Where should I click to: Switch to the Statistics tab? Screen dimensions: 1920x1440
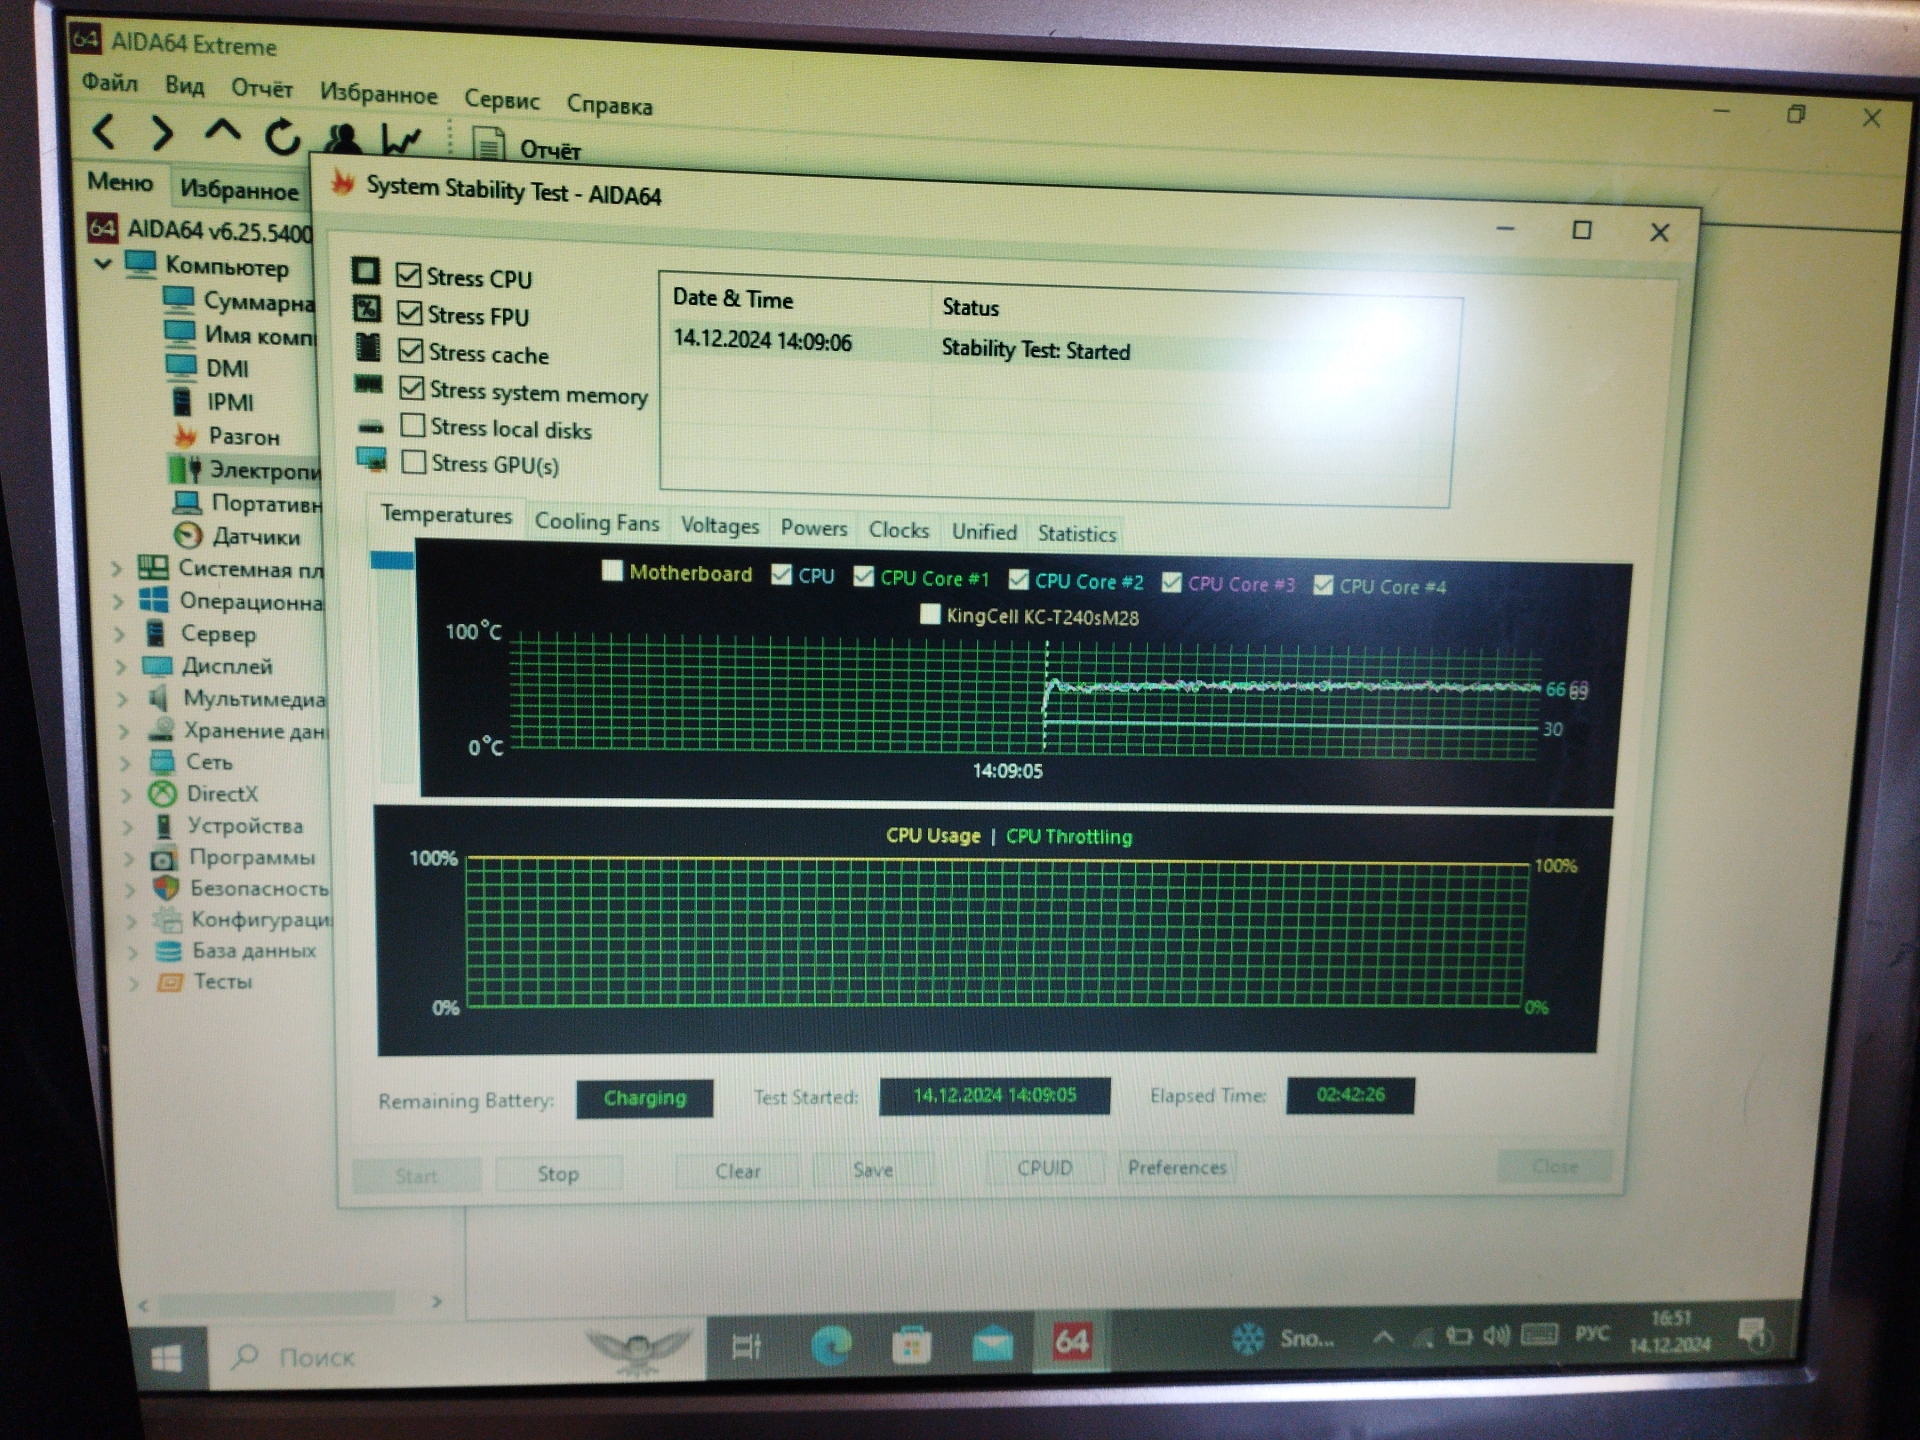[x=1077, y=533]
